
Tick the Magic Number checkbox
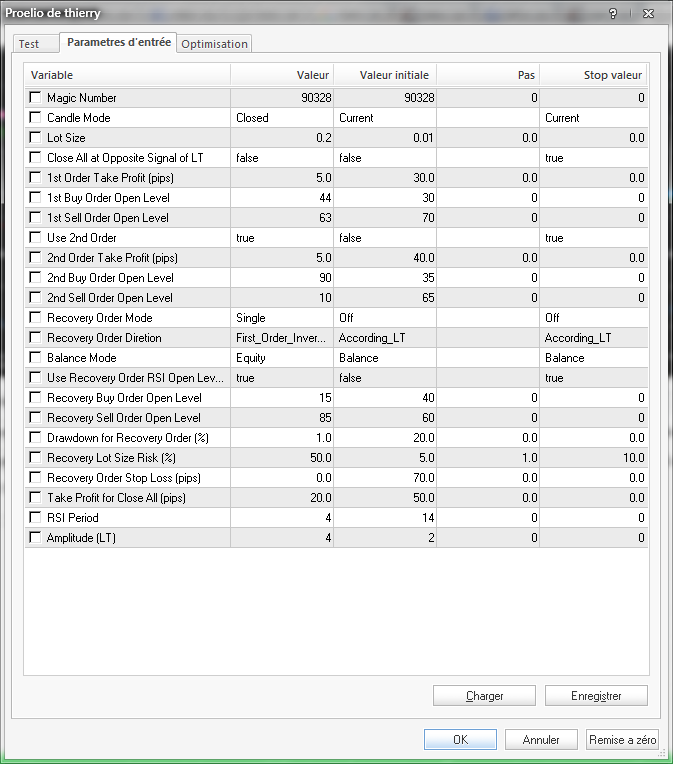[x=35, y=97]
